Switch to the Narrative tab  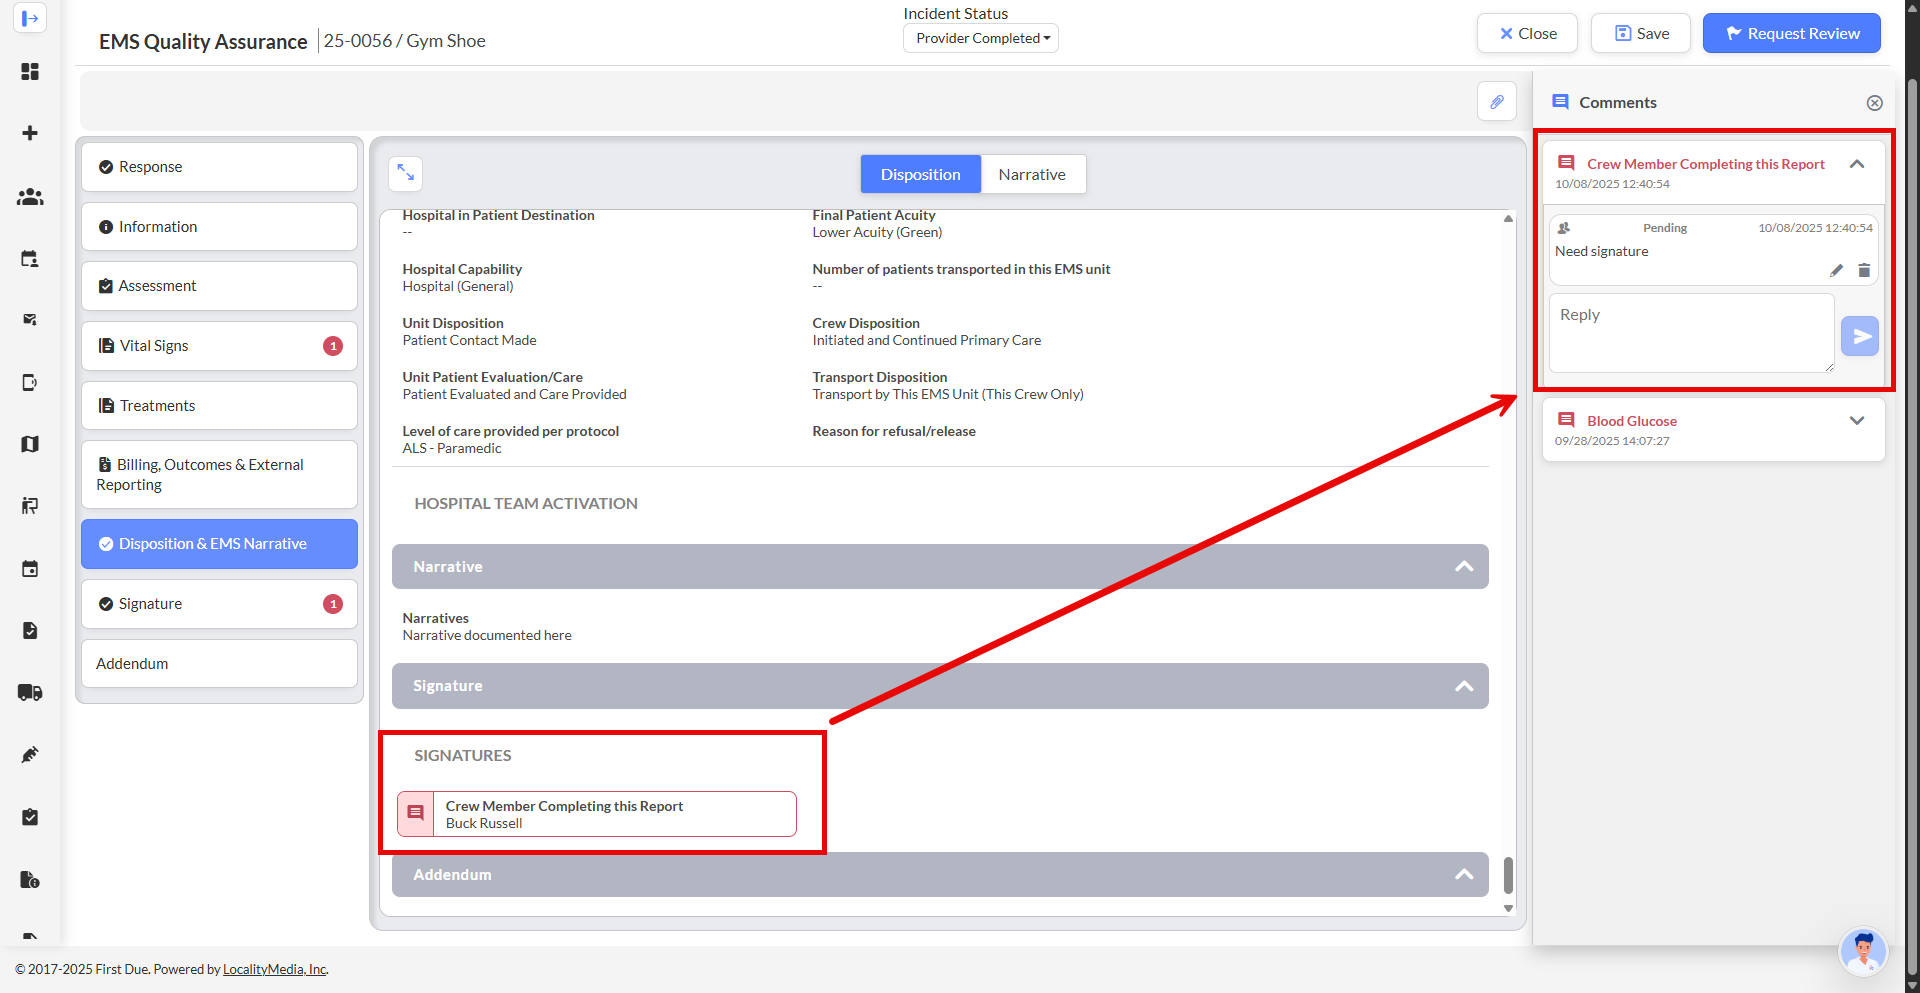coord(1032,174)
